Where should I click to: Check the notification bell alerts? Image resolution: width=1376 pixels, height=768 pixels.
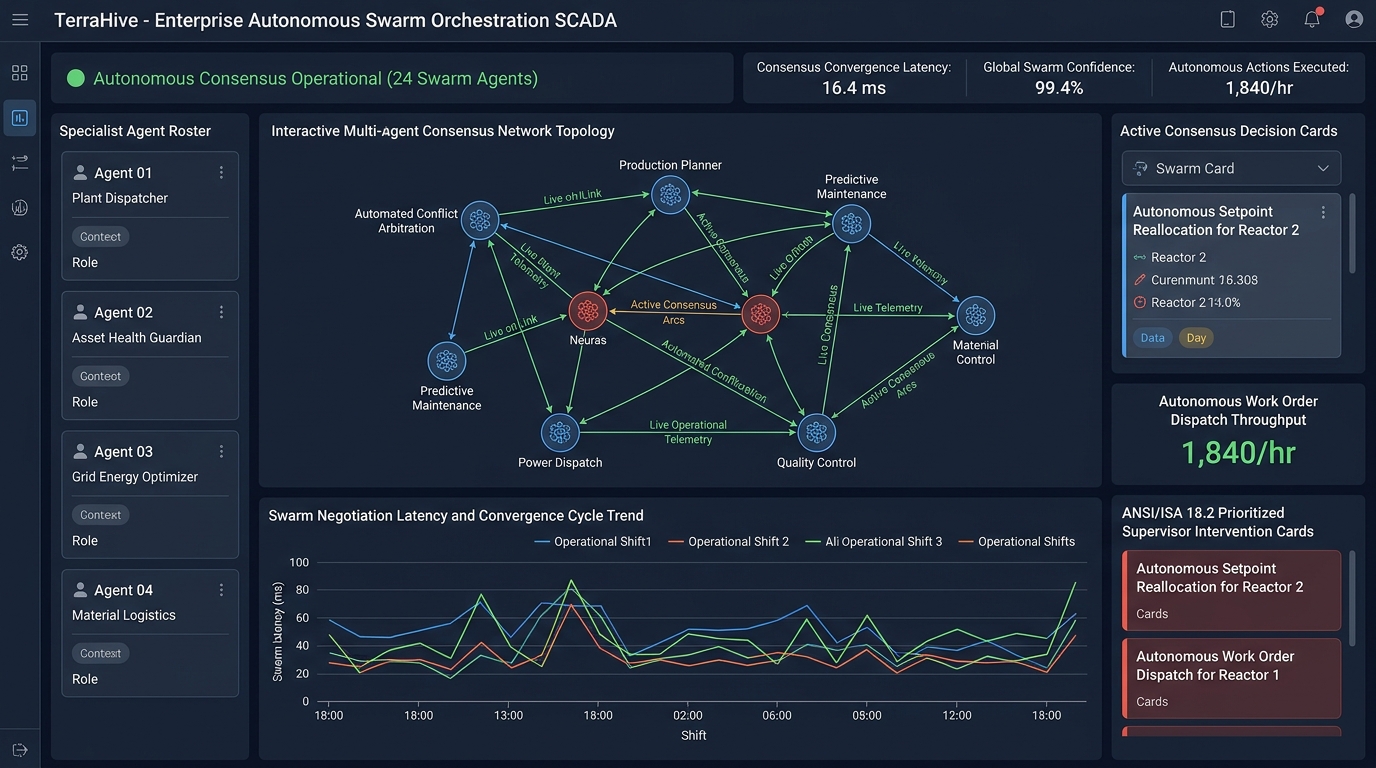[x=1312, y=19]
